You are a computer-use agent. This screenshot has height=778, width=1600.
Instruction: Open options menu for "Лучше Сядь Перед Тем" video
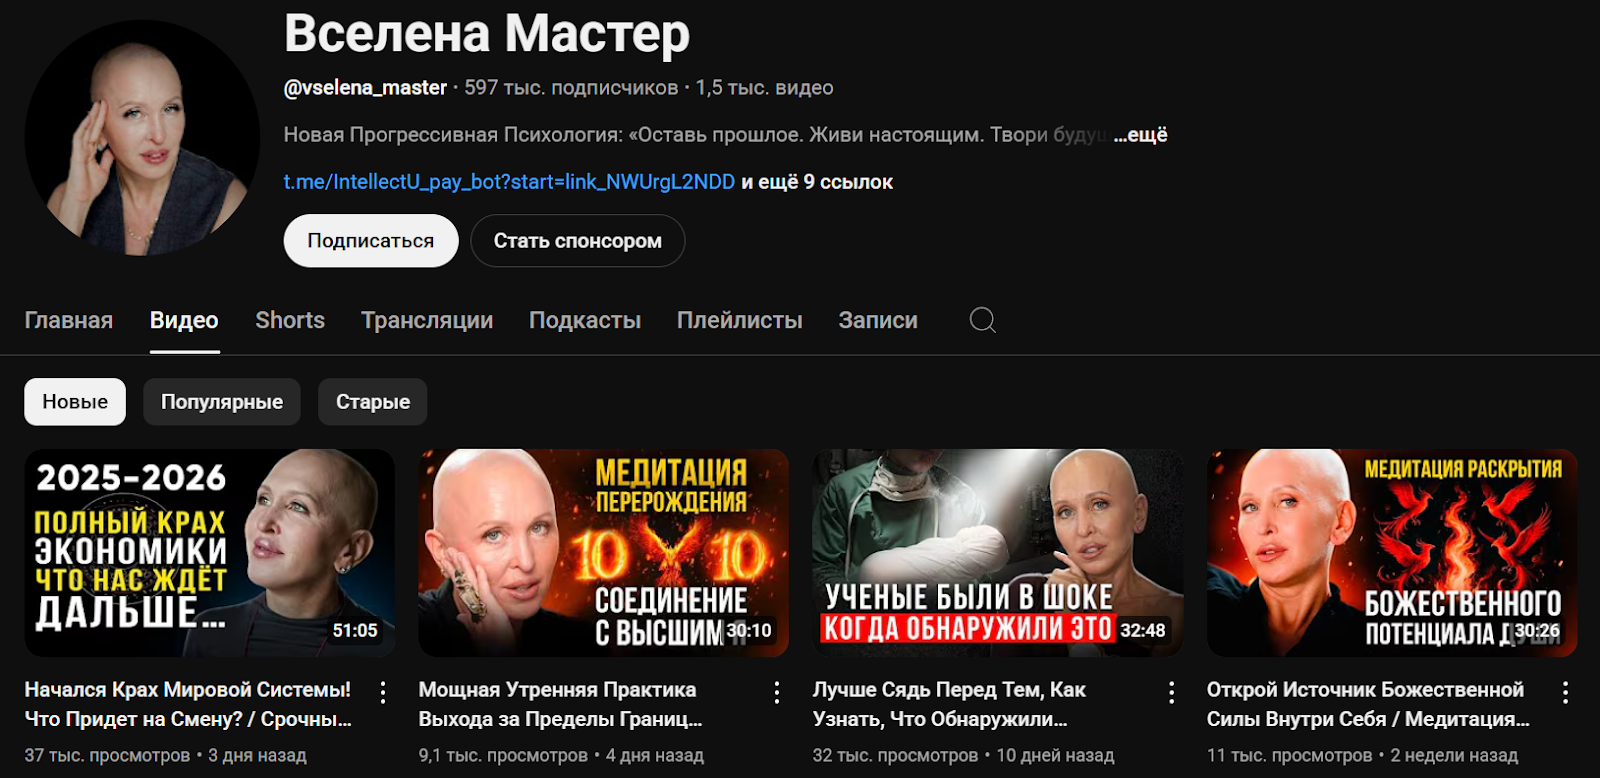(1171, 692)
